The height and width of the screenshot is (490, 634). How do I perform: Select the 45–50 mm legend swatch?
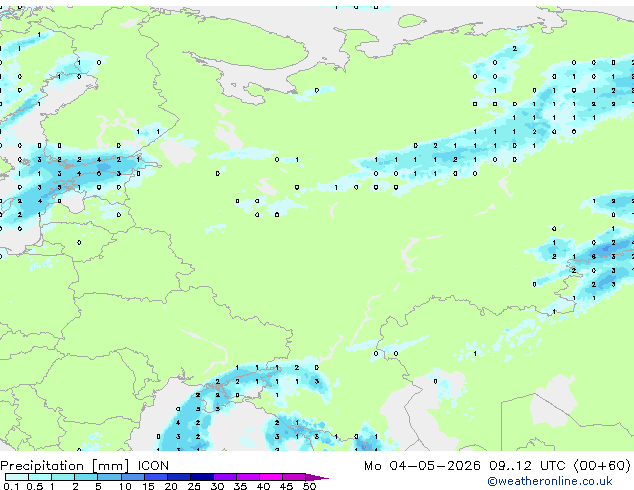point(294,477)
